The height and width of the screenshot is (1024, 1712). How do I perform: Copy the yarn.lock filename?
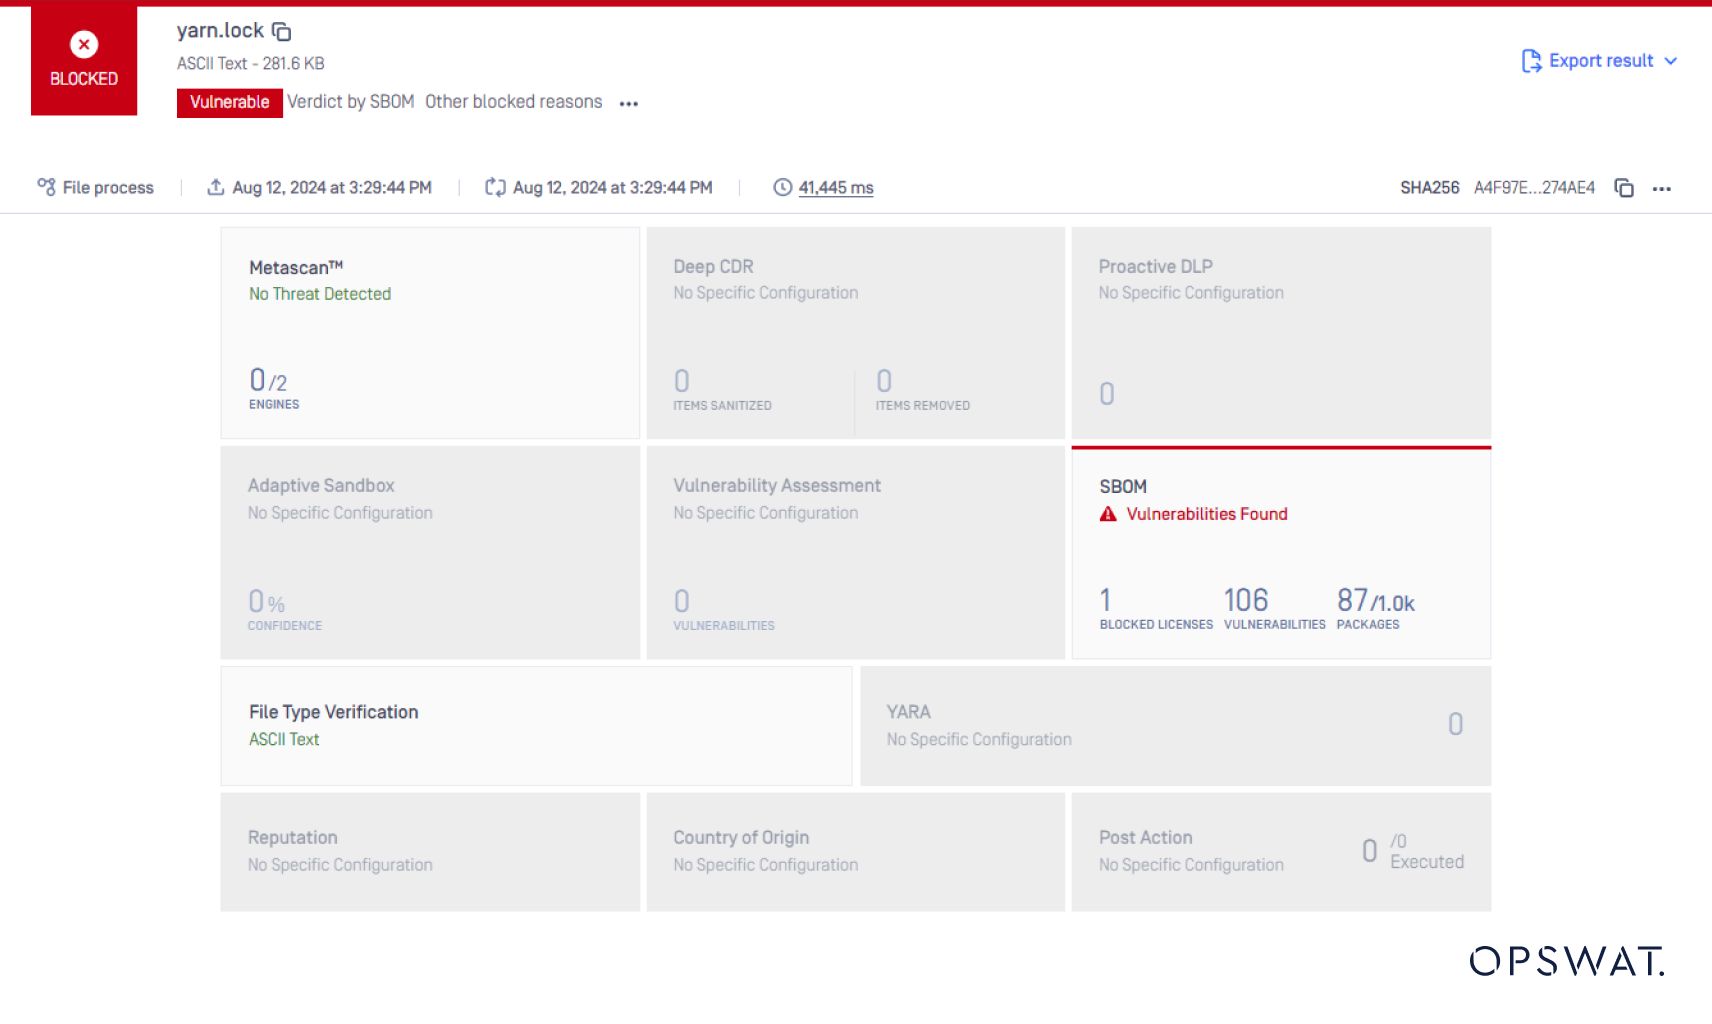[x=282, y=31]
